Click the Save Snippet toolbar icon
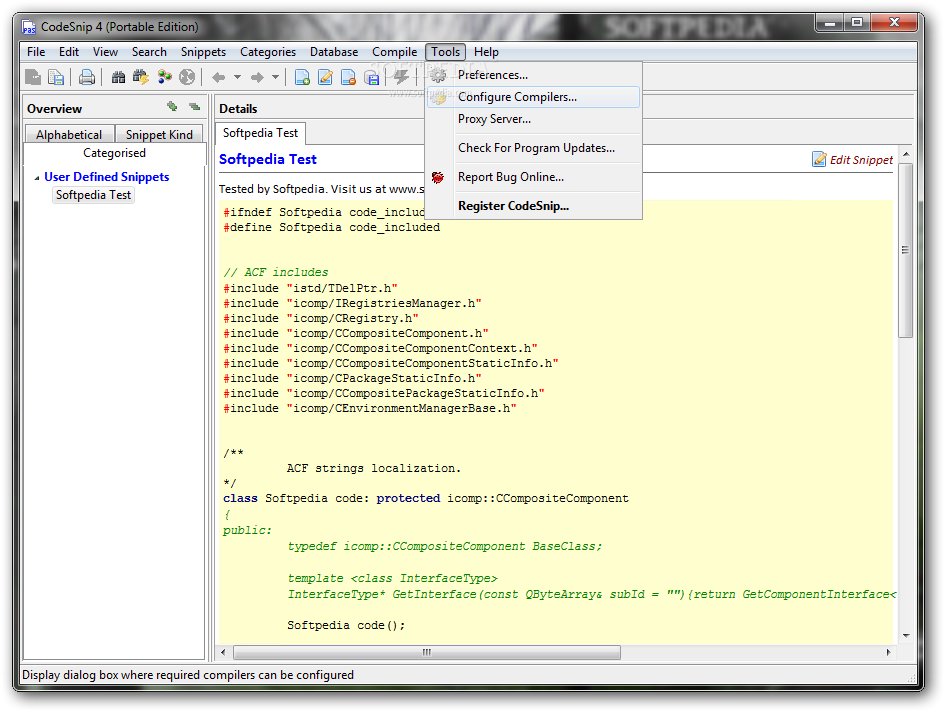Viewport: 945px width, 712px height. (33, 77)
